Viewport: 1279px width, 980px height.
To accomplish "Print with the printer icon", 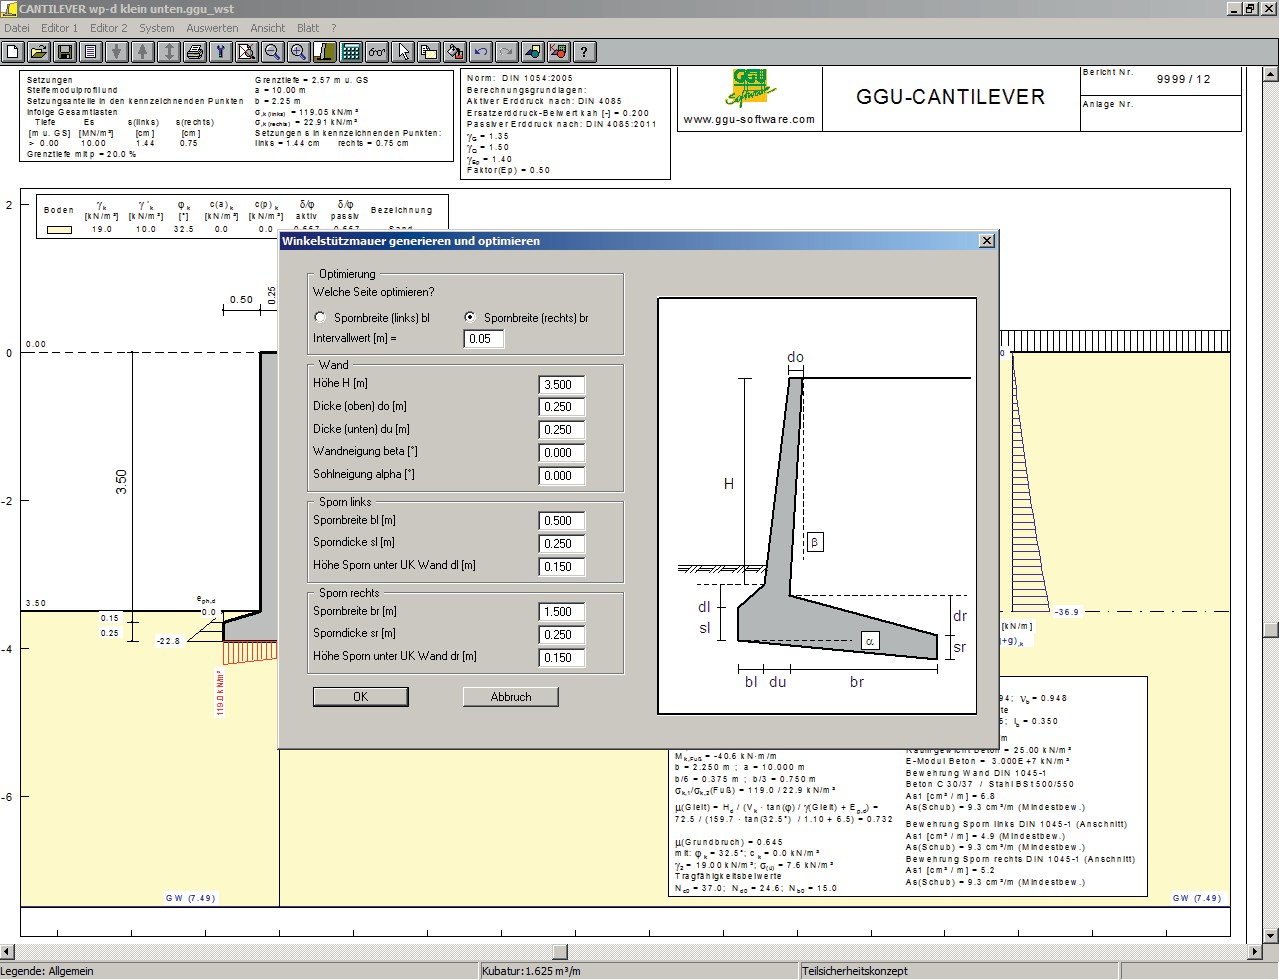I will tap(195, 52).
